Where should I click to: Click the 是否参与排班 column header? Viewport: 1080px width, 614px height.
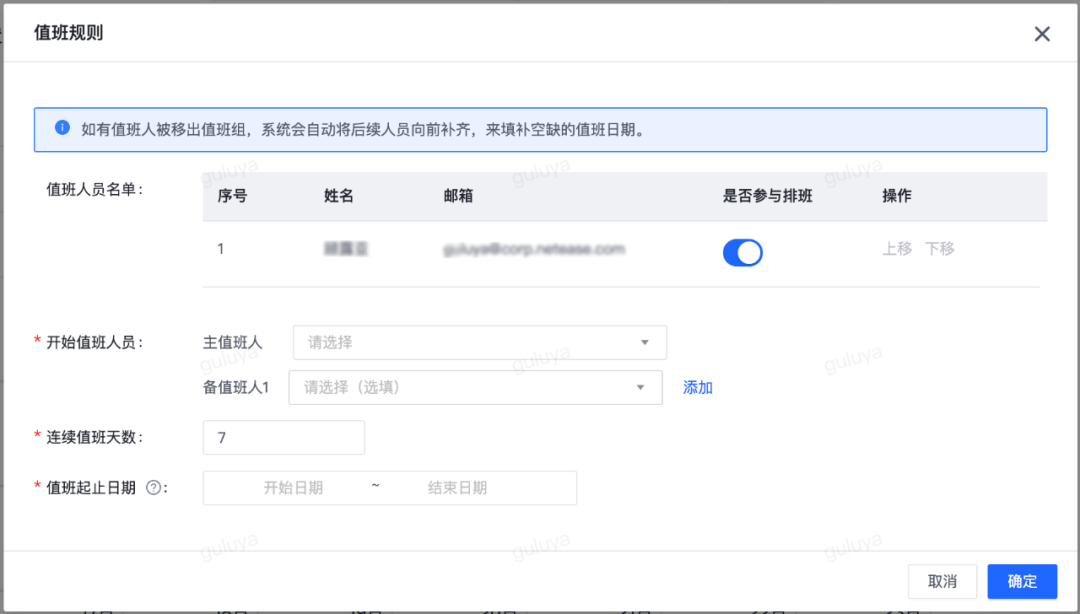tap(767, 196)
